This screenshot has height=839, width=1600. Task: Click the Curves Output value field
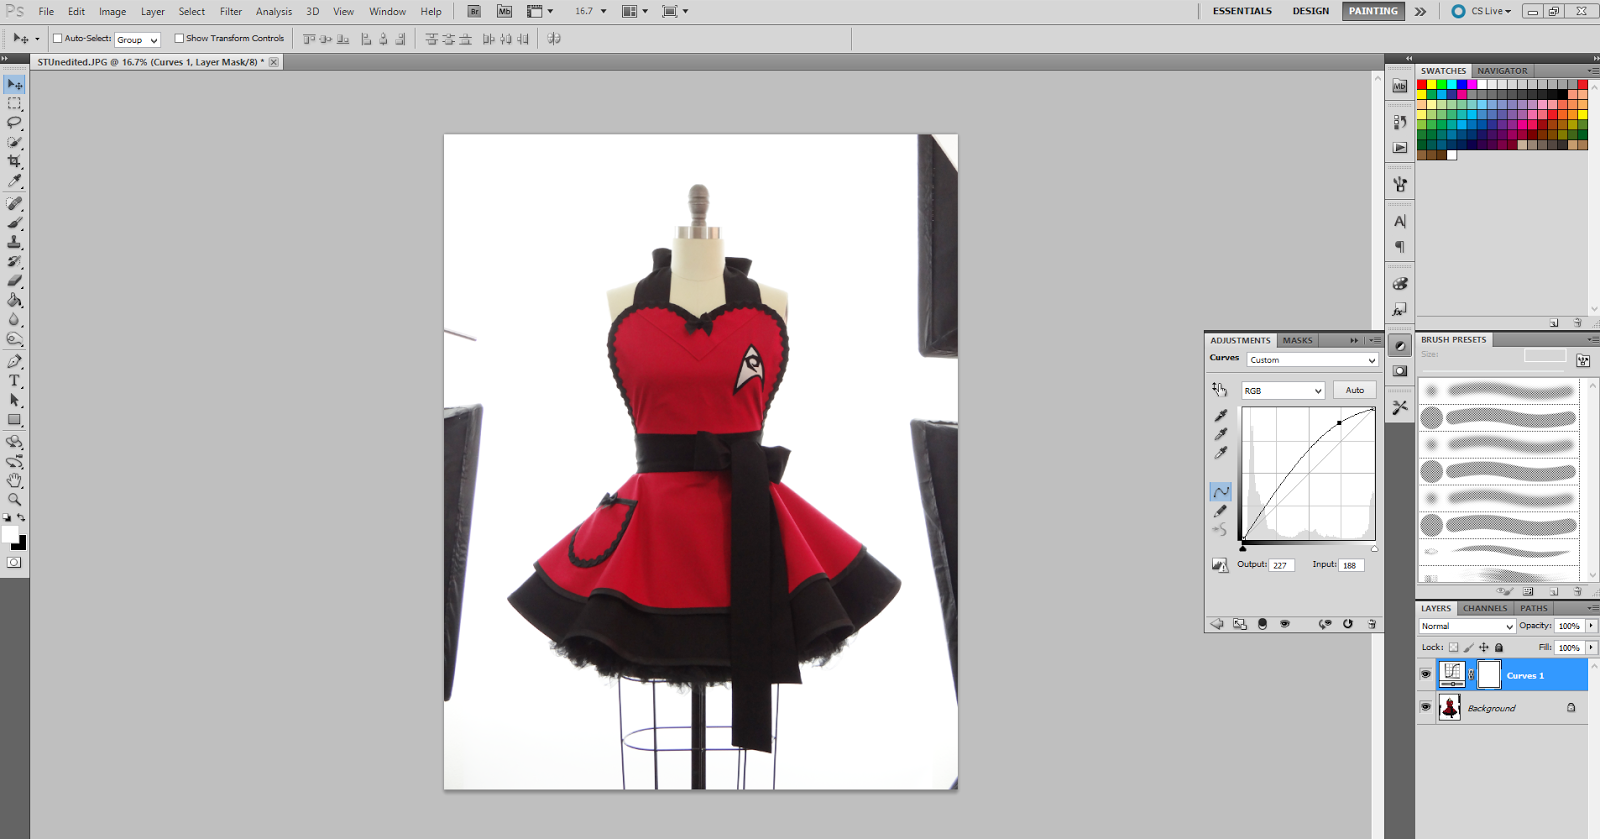pos(1282,565)
